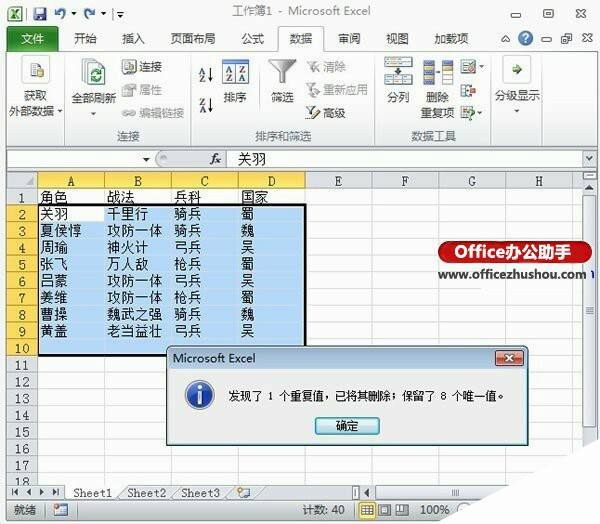600x524 pixels.
Task: Switch to Page Layout view in status bar
Action: coord(385,510)
